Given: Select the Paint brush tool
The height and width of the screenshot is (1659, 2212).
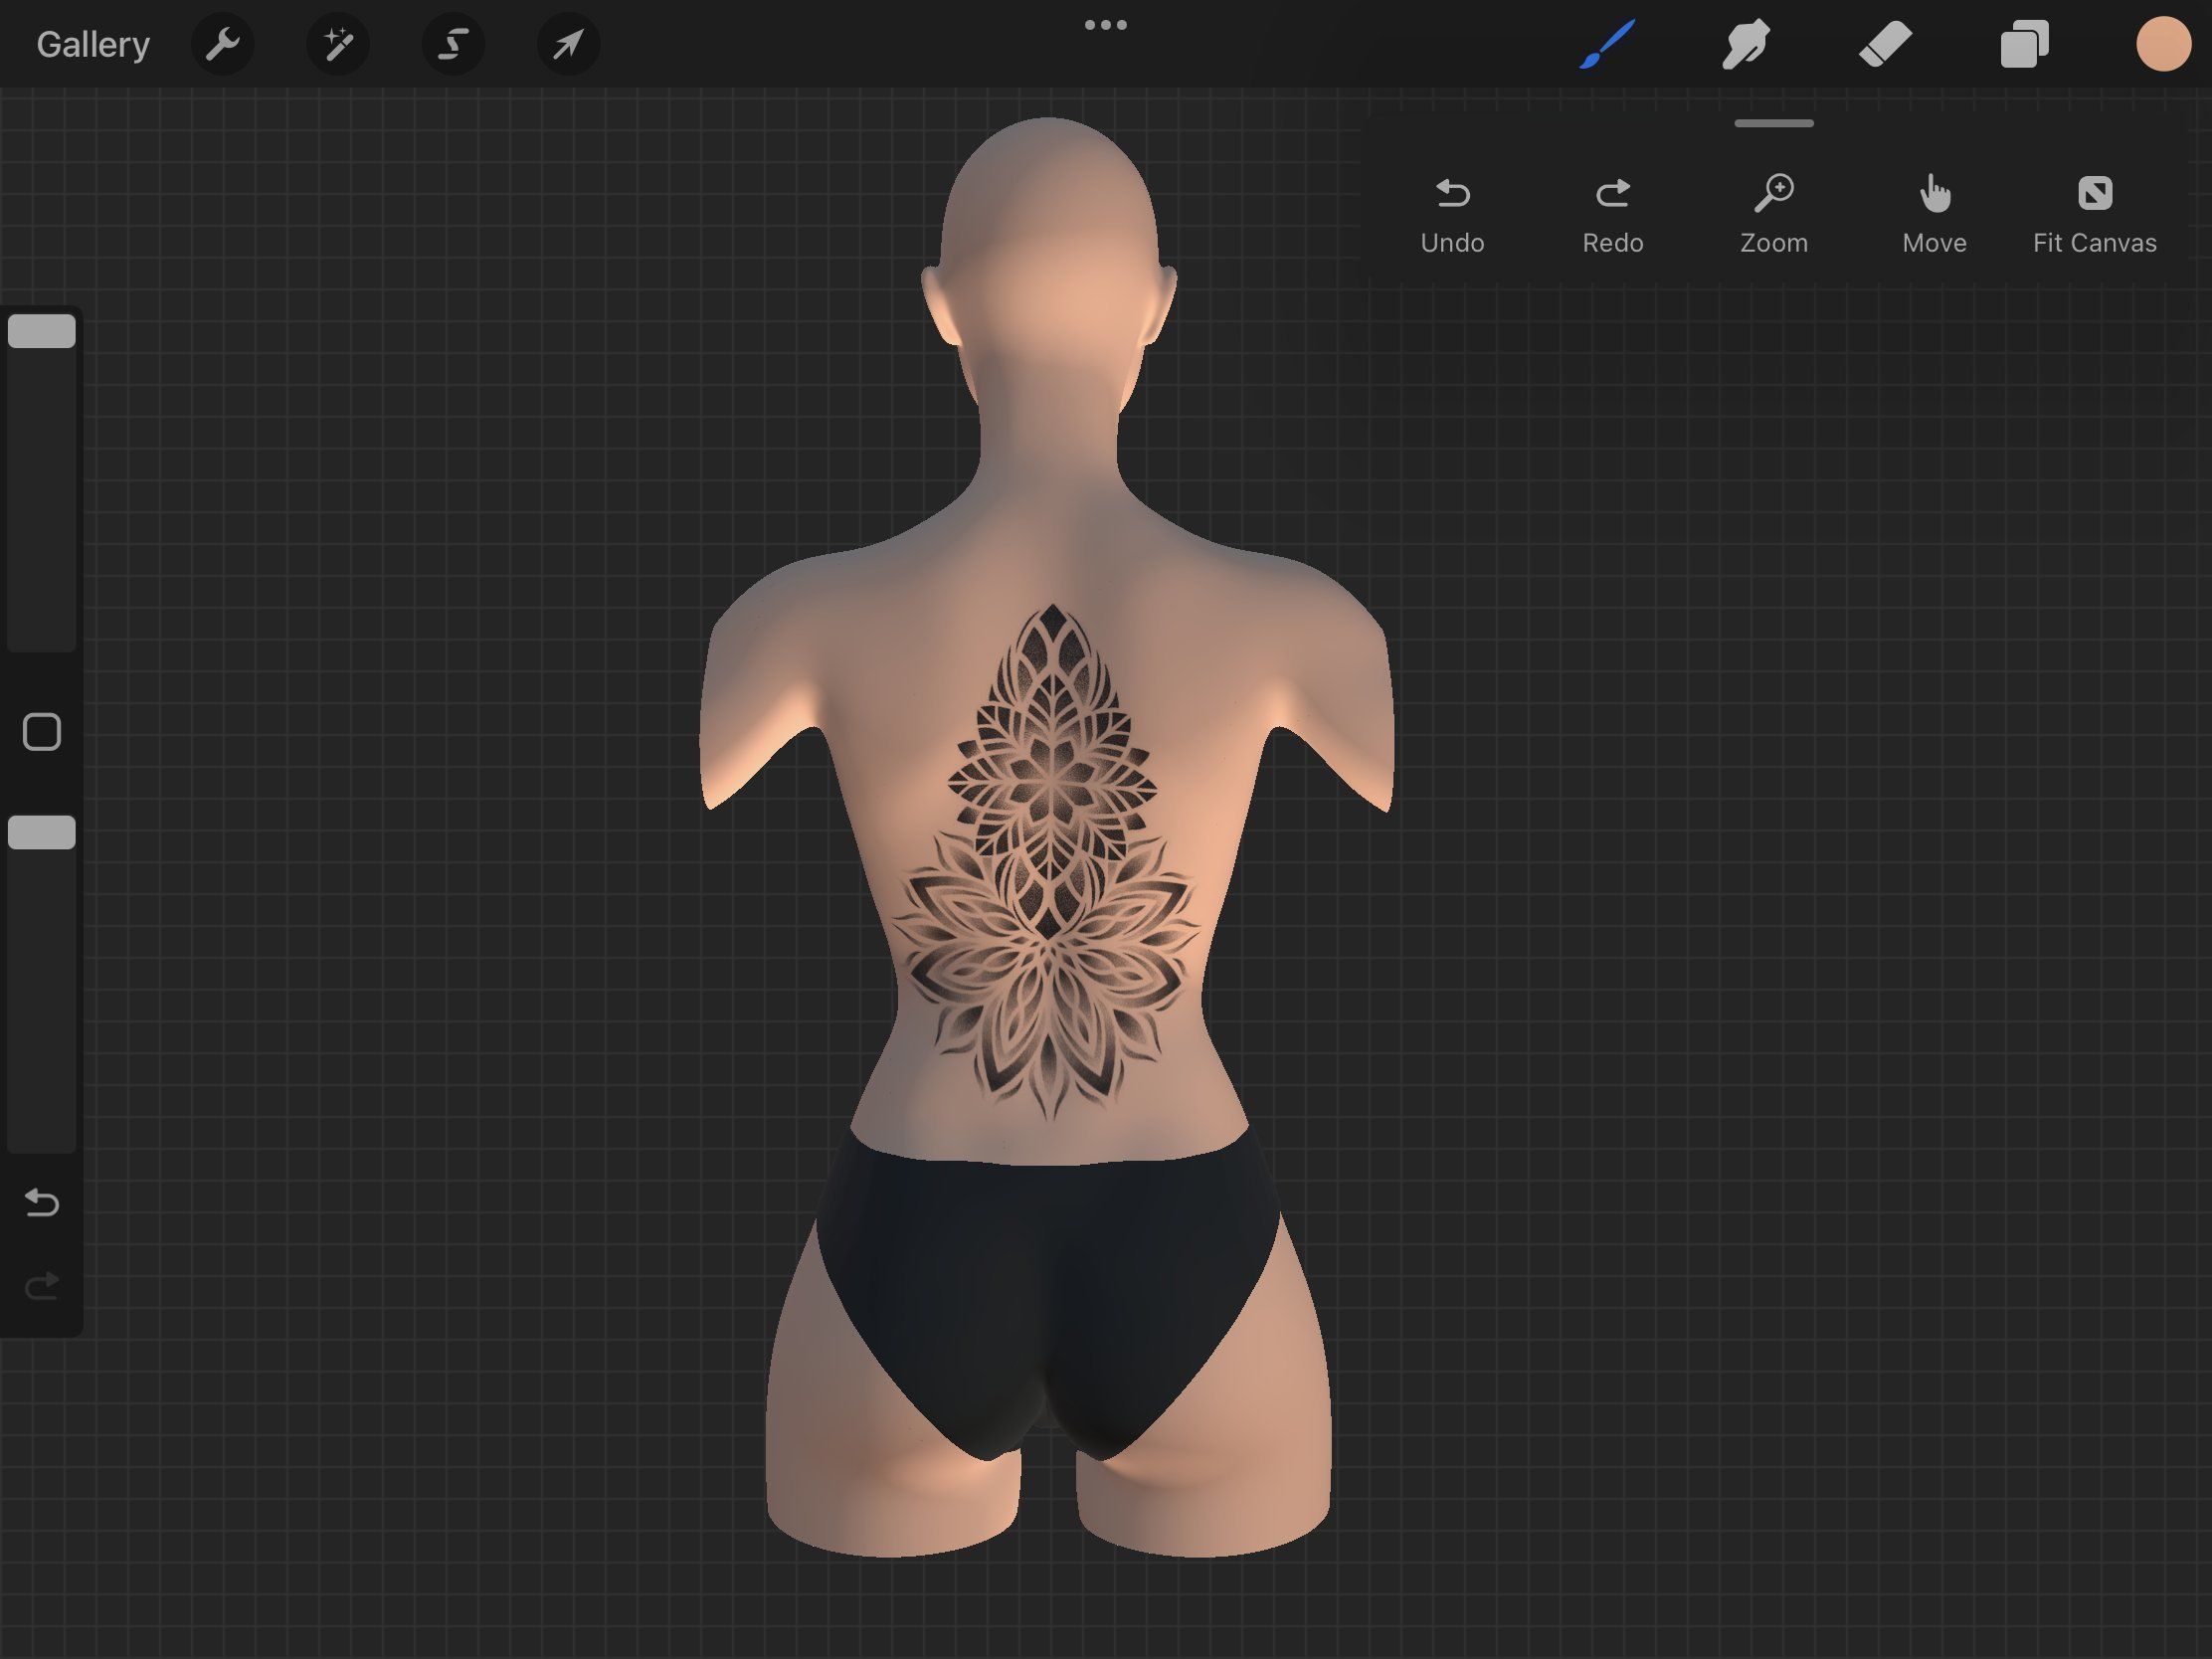Looking at the screenshot, I should [x=1607, y=45].
